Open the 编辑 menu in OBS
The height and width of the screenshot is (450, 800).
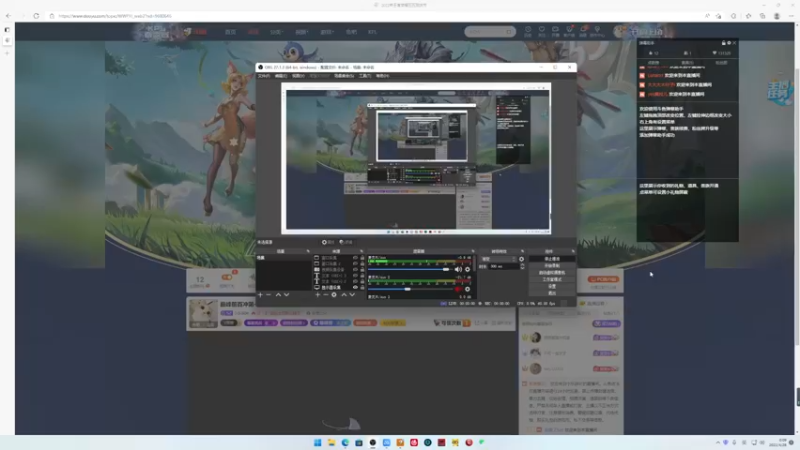click(x=281, y=76)
